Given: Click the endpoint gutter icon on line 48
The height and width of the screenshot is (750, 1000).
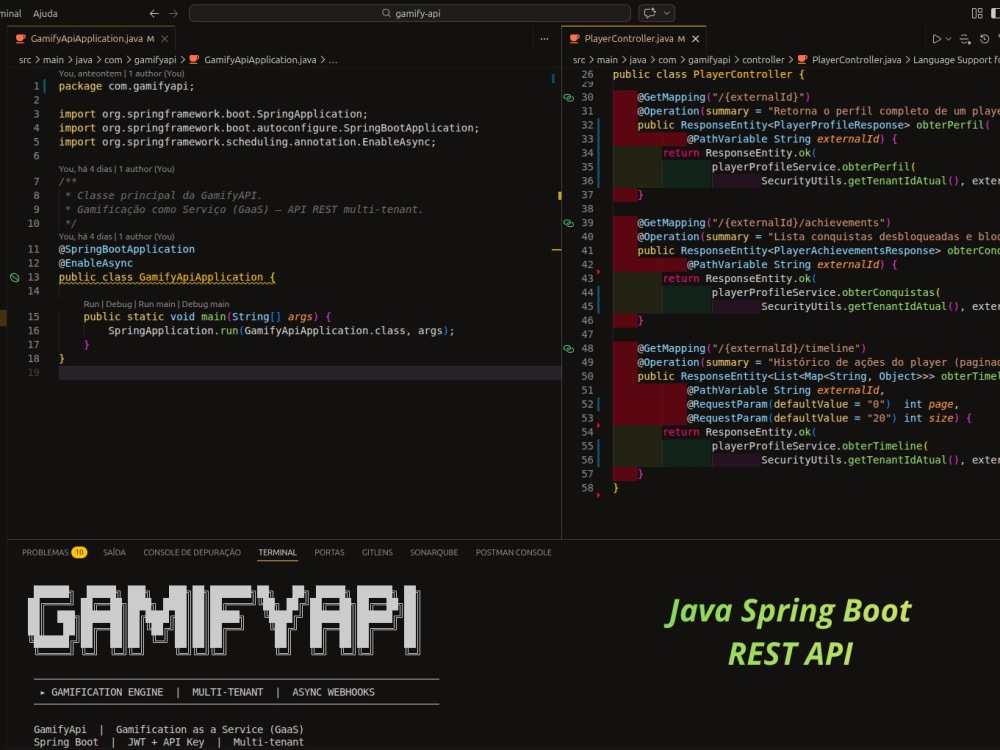Looking at the screenshot, I should tap(568, 349).
